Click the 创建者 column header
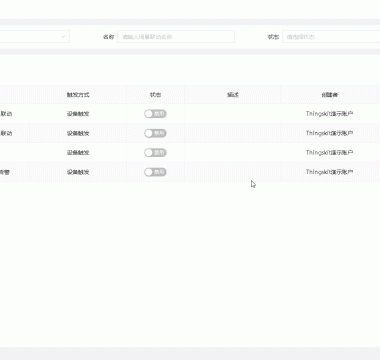The width and height of the screenshot is (380, 360). pos(330,95)
